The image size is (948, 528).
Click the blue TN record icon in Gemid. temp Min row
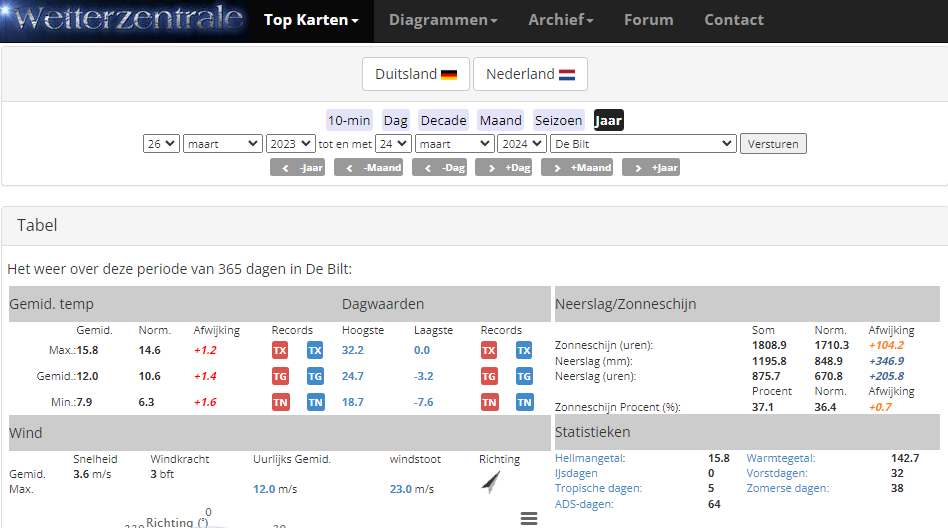pyautogui.click(x=315, y=402)
